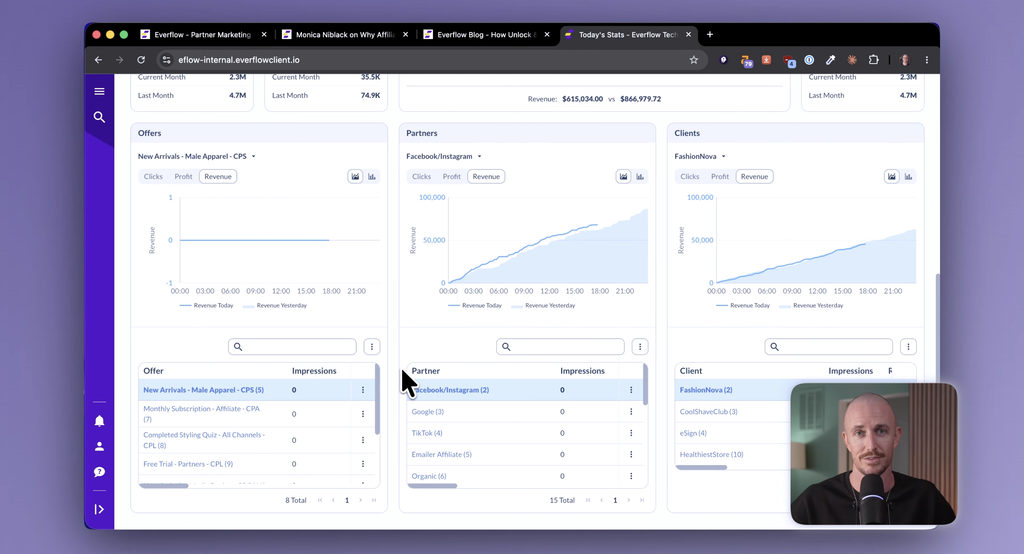Select Revenue metric in the Offers chart
The height and width of the screenshot is (554, 1024).
pyautogui.click(x=218, y=176)
